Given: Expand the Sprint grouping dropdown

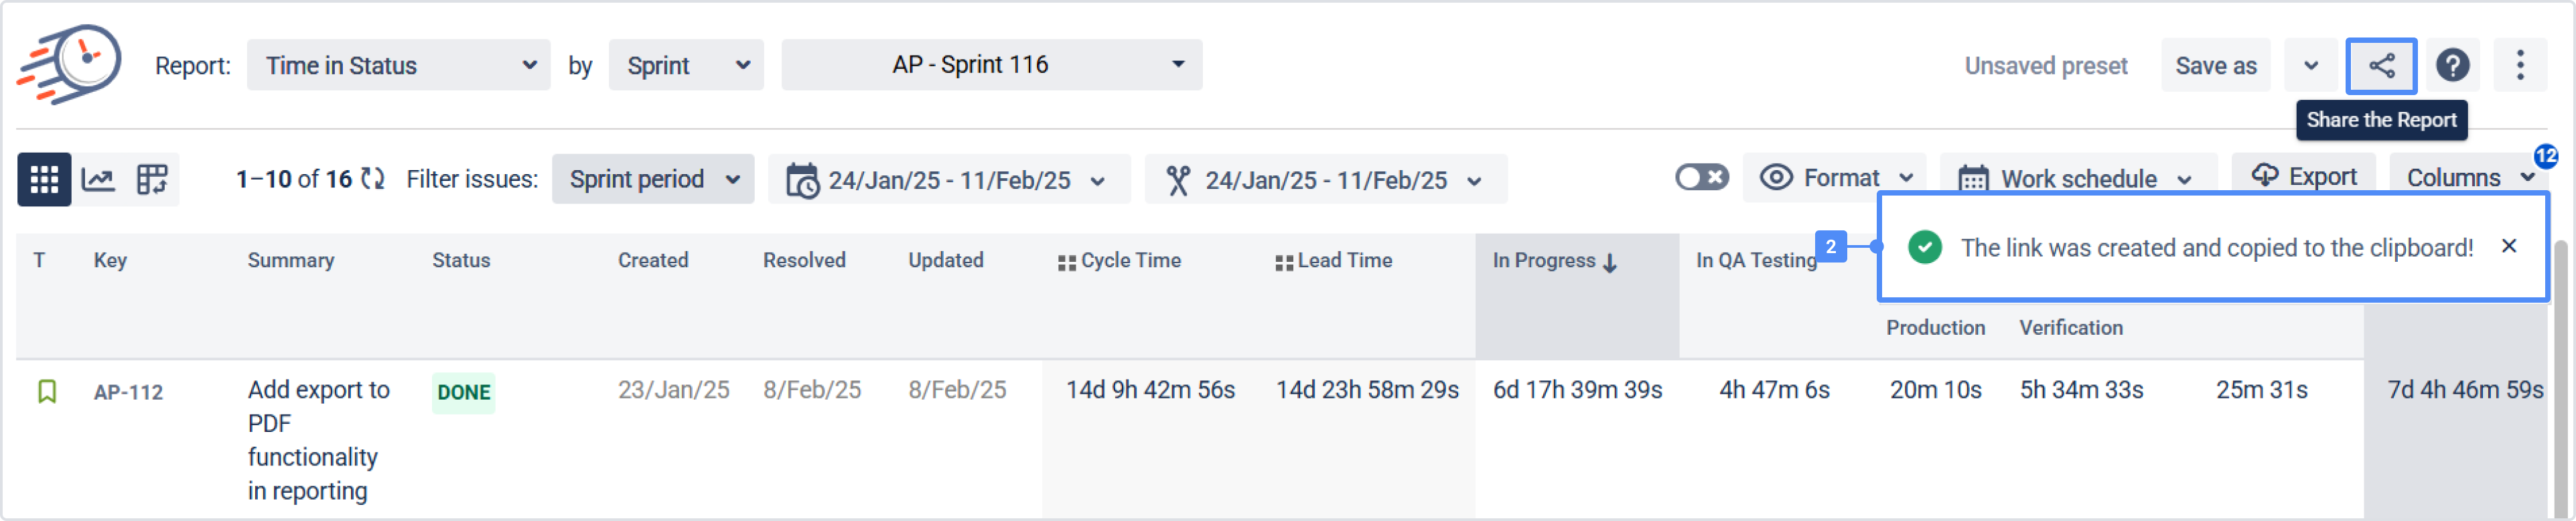Looking at the screenshot, I should 686,66.
